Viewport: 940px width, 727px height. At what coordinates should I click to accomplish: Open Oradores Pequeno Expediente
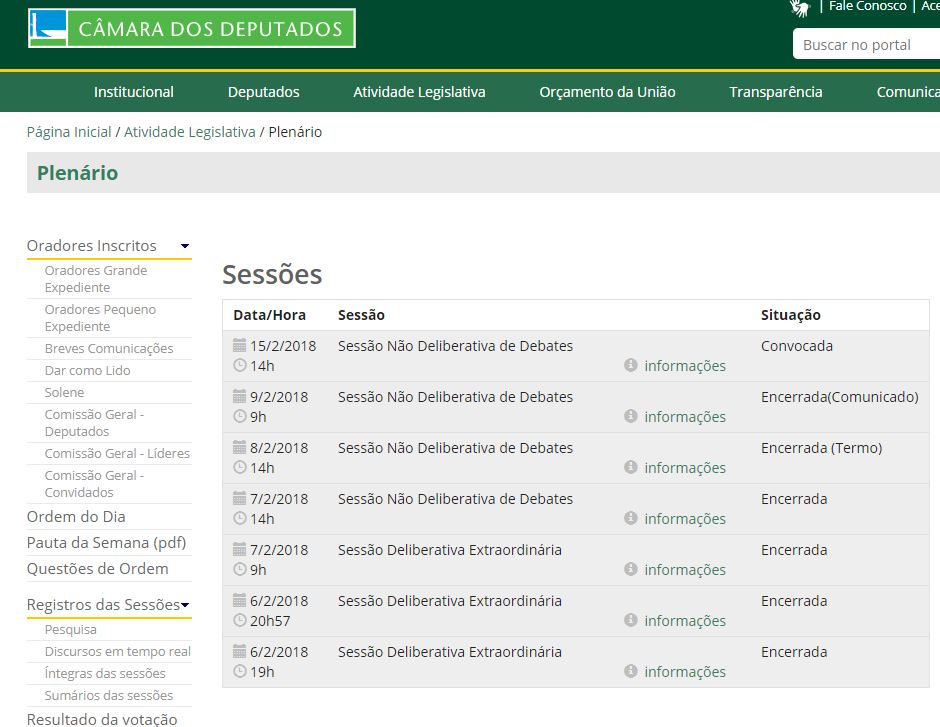click(100, 318)
